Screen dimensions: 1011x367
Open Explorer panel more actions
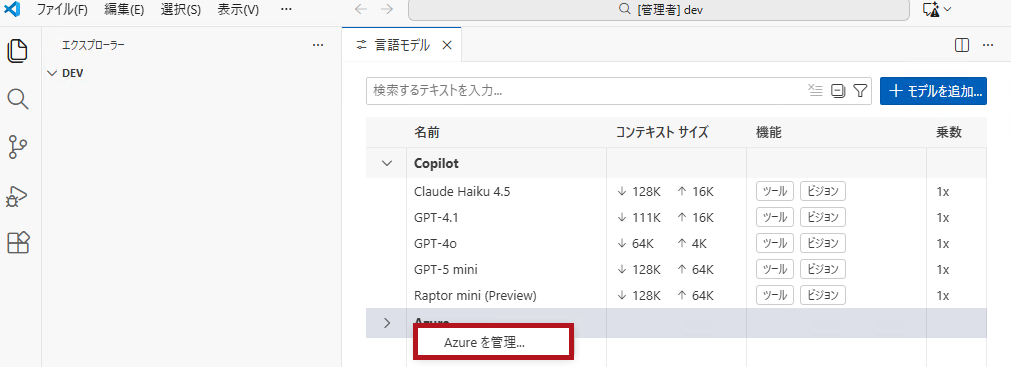317,45
